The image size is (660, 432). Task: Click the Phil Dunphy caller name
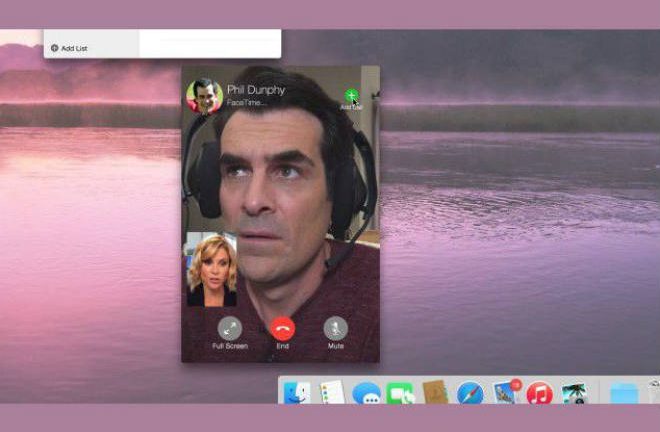coord(256,90)
